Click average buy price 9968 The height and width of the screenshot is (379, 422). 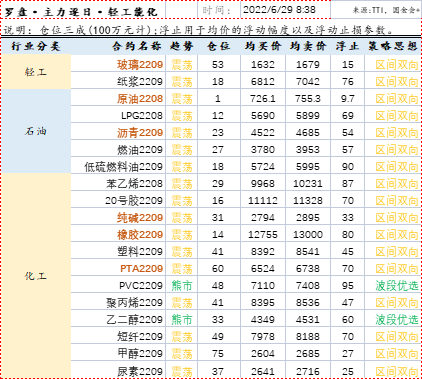tap(263, 184)
